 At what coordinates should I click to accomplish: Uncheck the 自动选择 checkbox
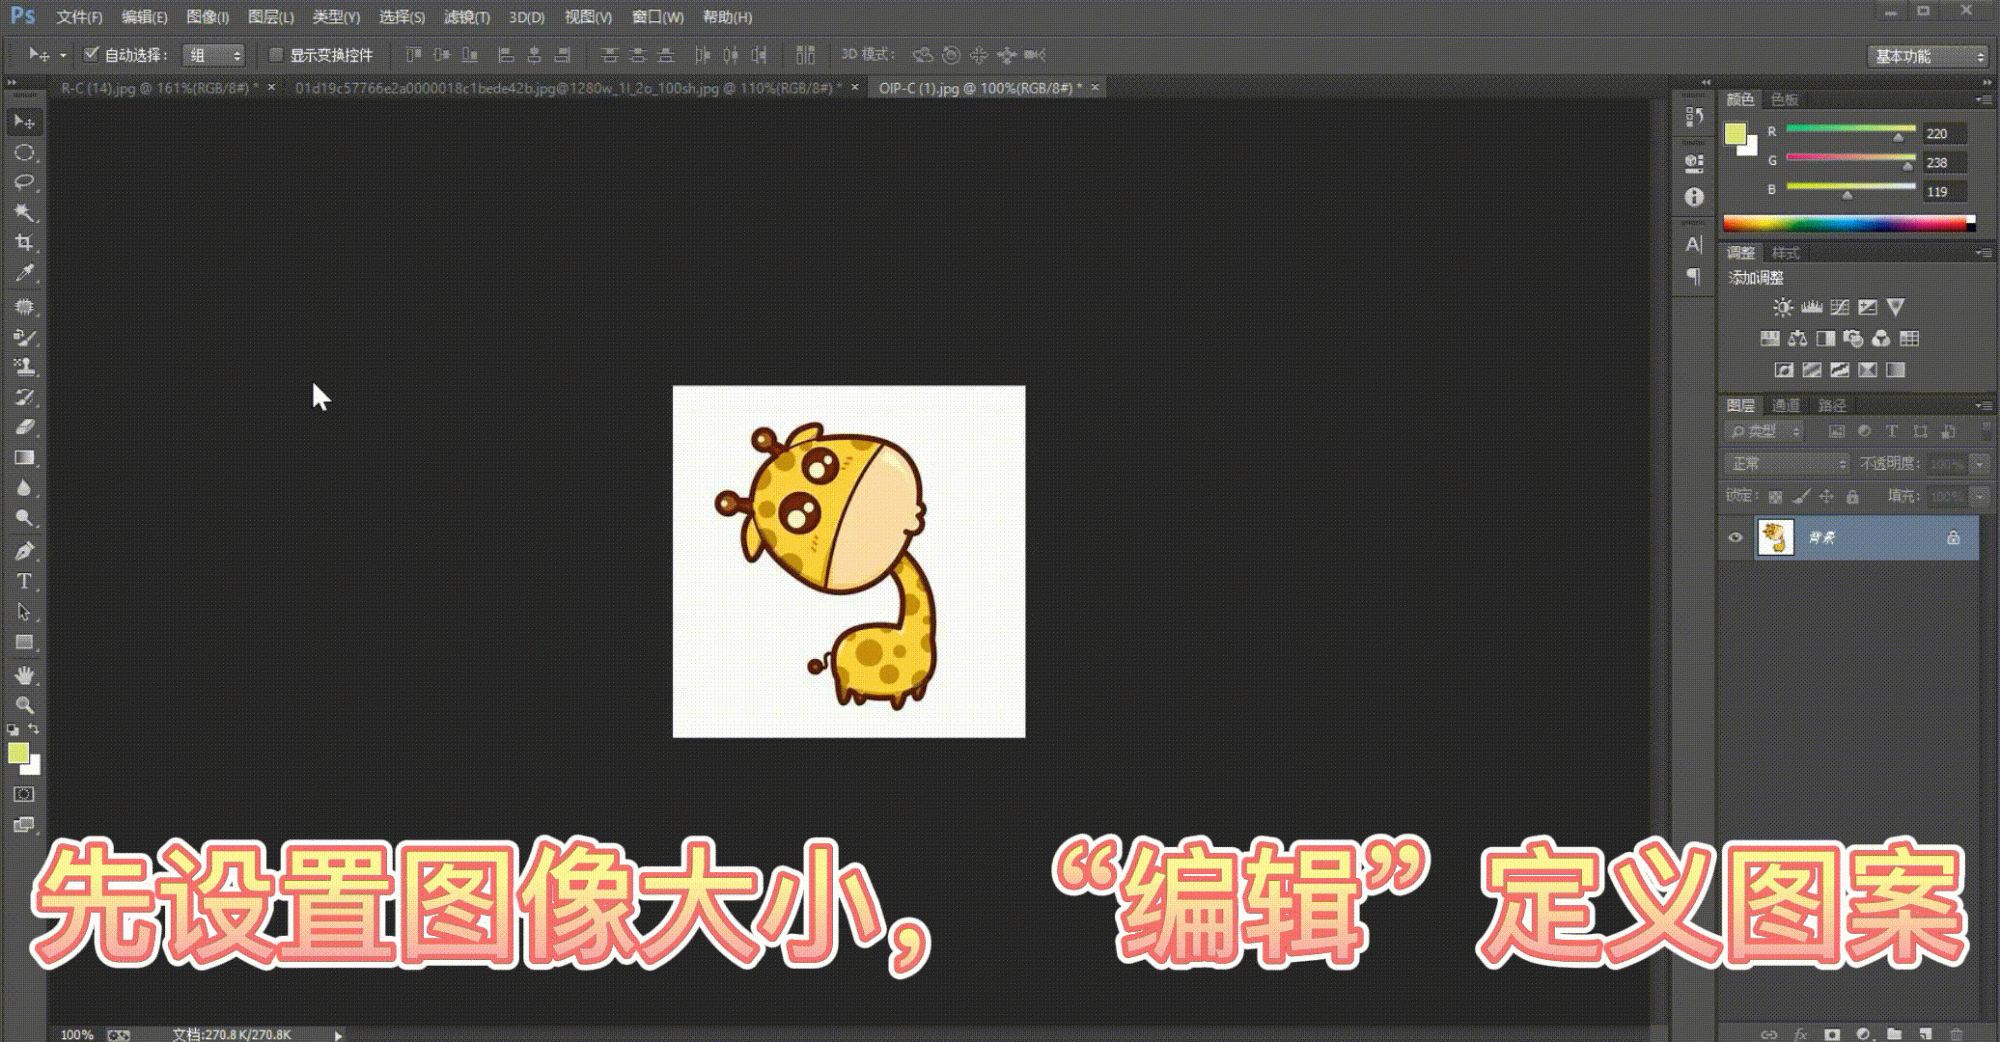click(x=91, y=54)
